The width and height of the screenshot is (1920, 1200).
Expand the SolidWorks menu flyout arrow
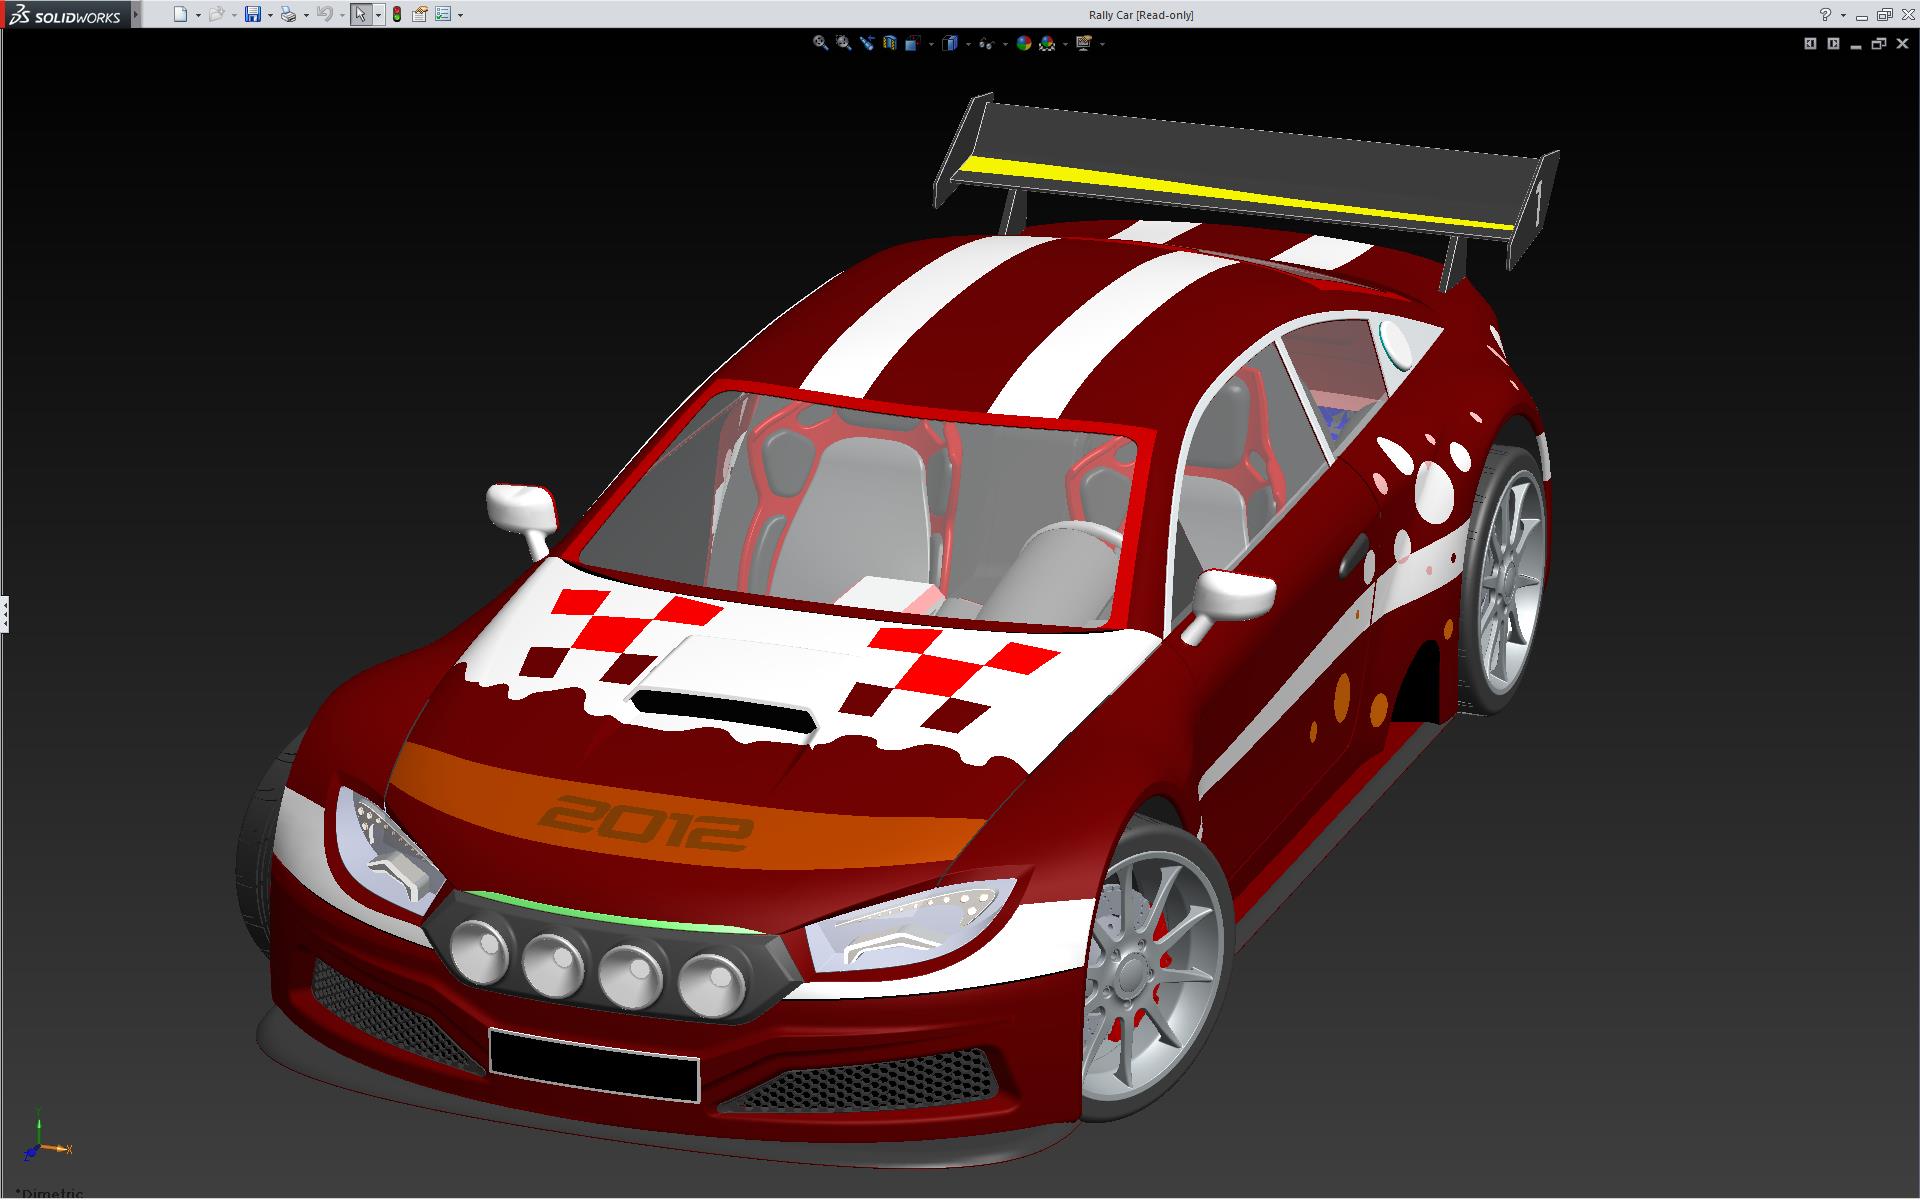(x=136, y=14)
